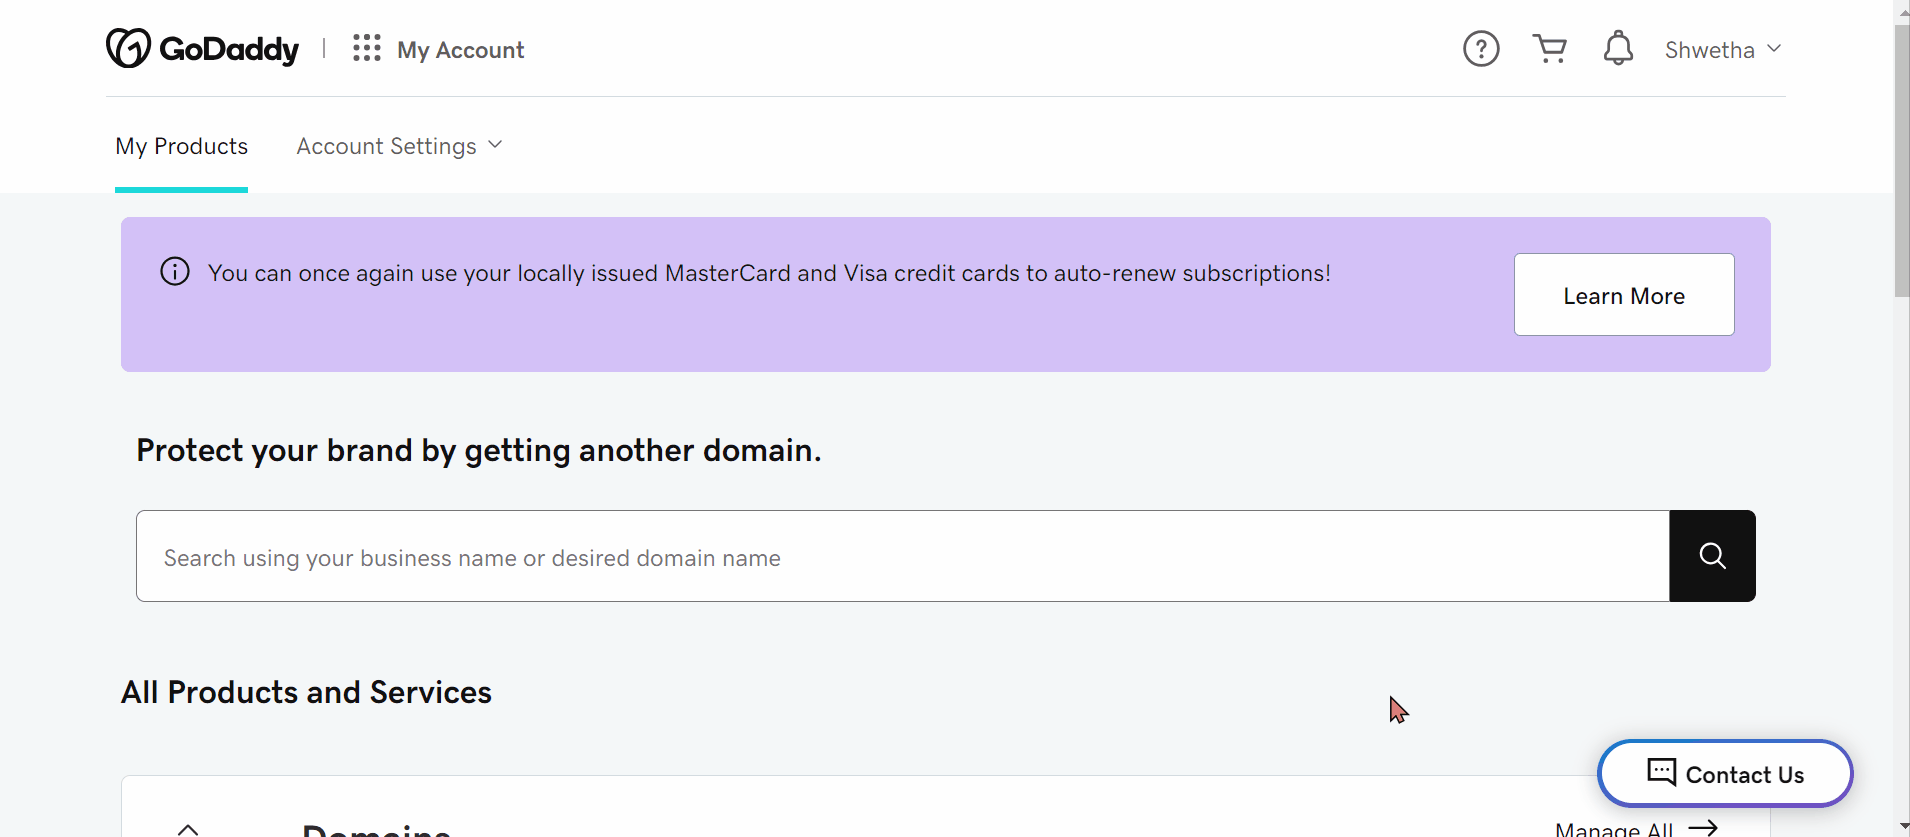View the shopping cart
Image resolution: width=1910 pixels, height=837 pixels.
[x=1550, y=48]
